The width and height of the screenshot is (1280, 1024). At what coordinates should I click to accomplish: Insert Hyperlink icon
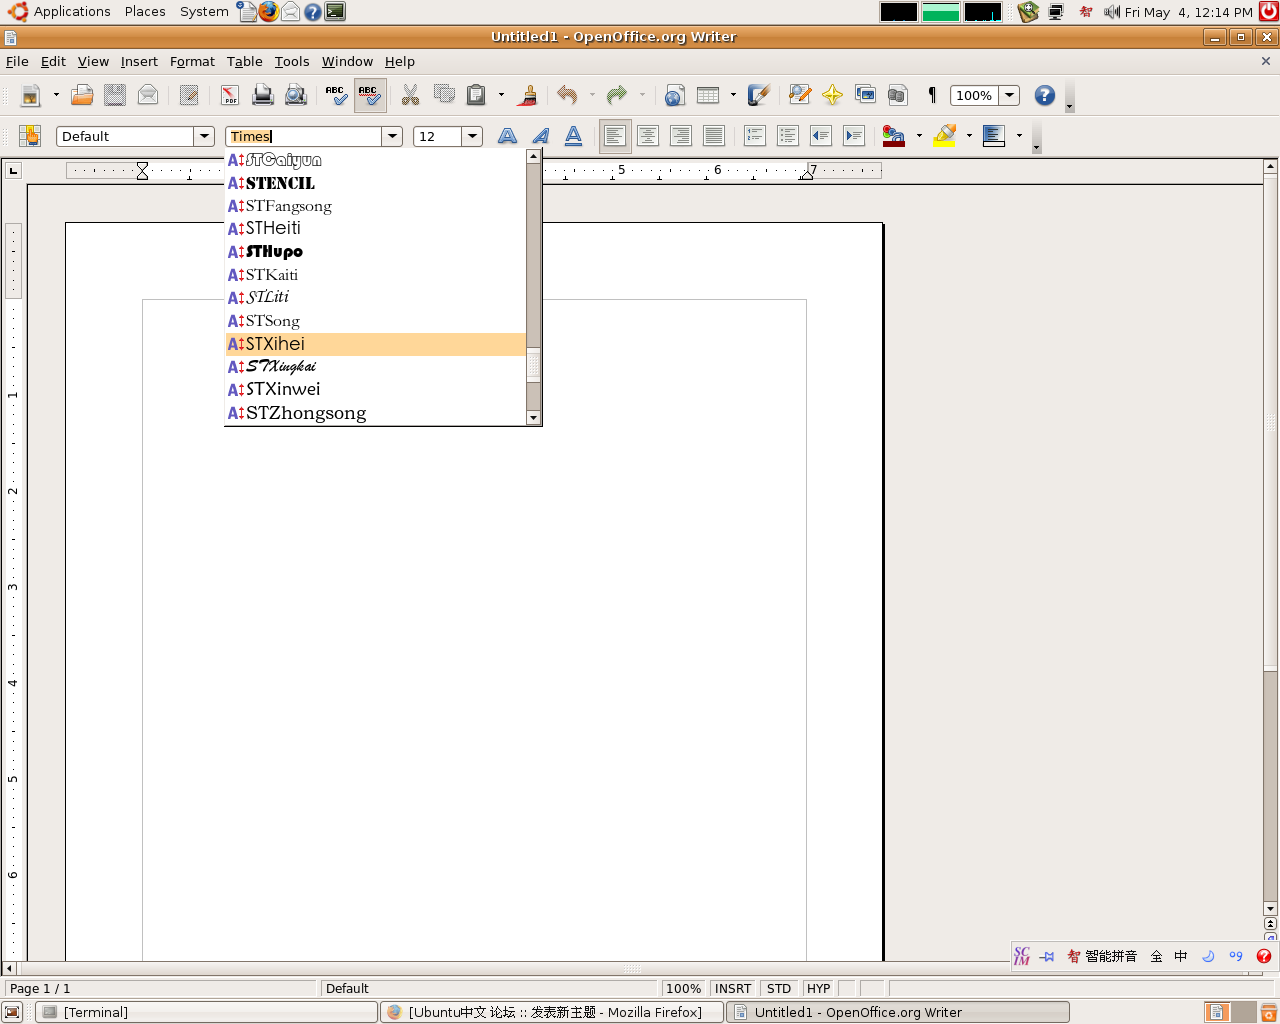675,95
